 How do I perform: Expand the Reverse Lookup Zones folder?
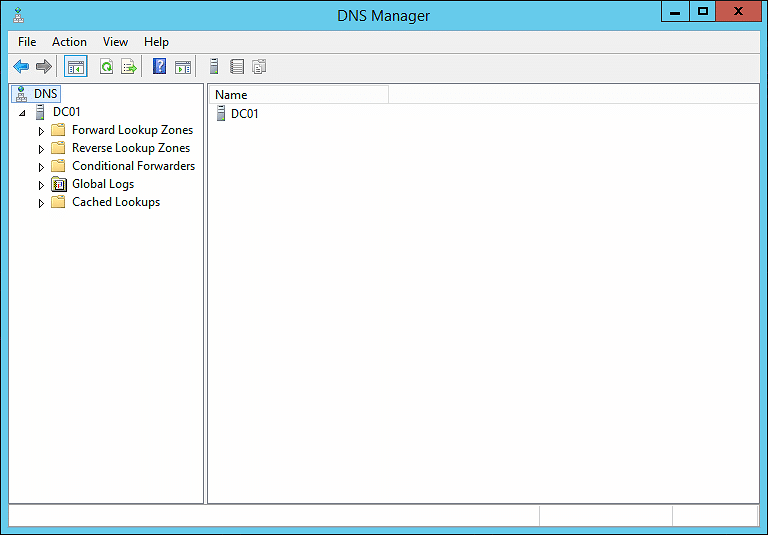(x=41, y=149)
